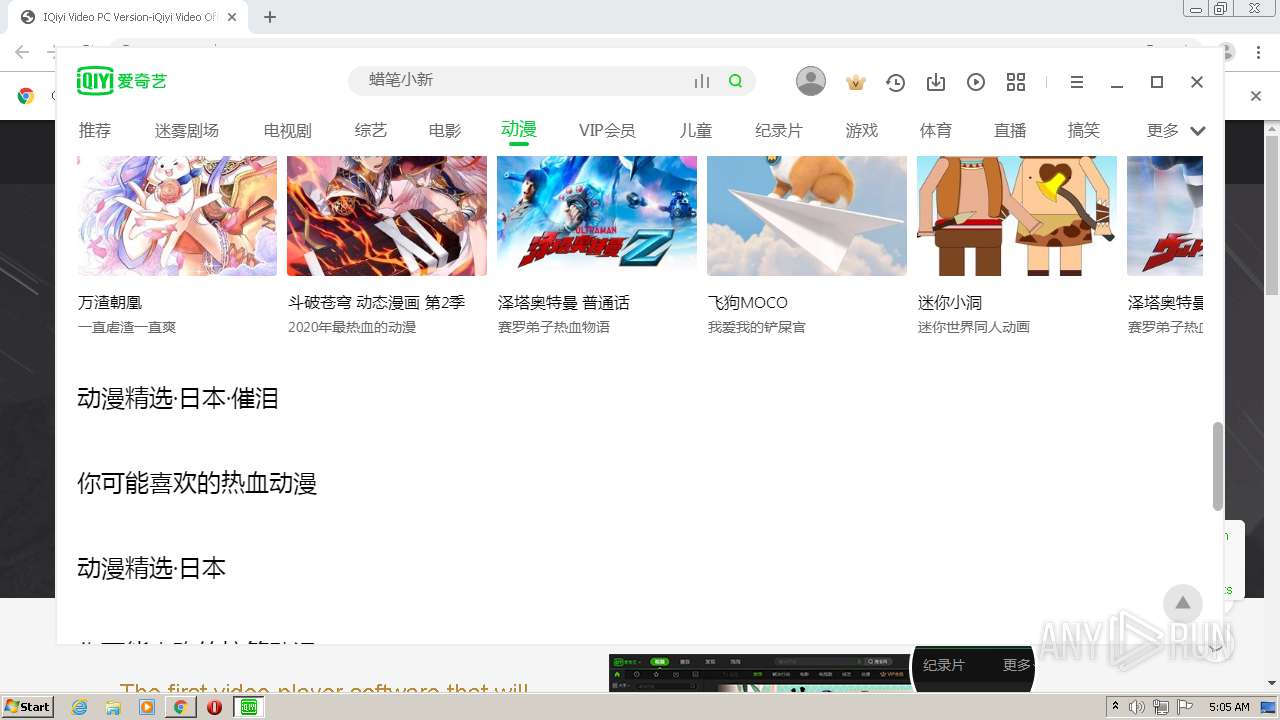Click the iQIYI taskbar button

click(x=249, y=707)
